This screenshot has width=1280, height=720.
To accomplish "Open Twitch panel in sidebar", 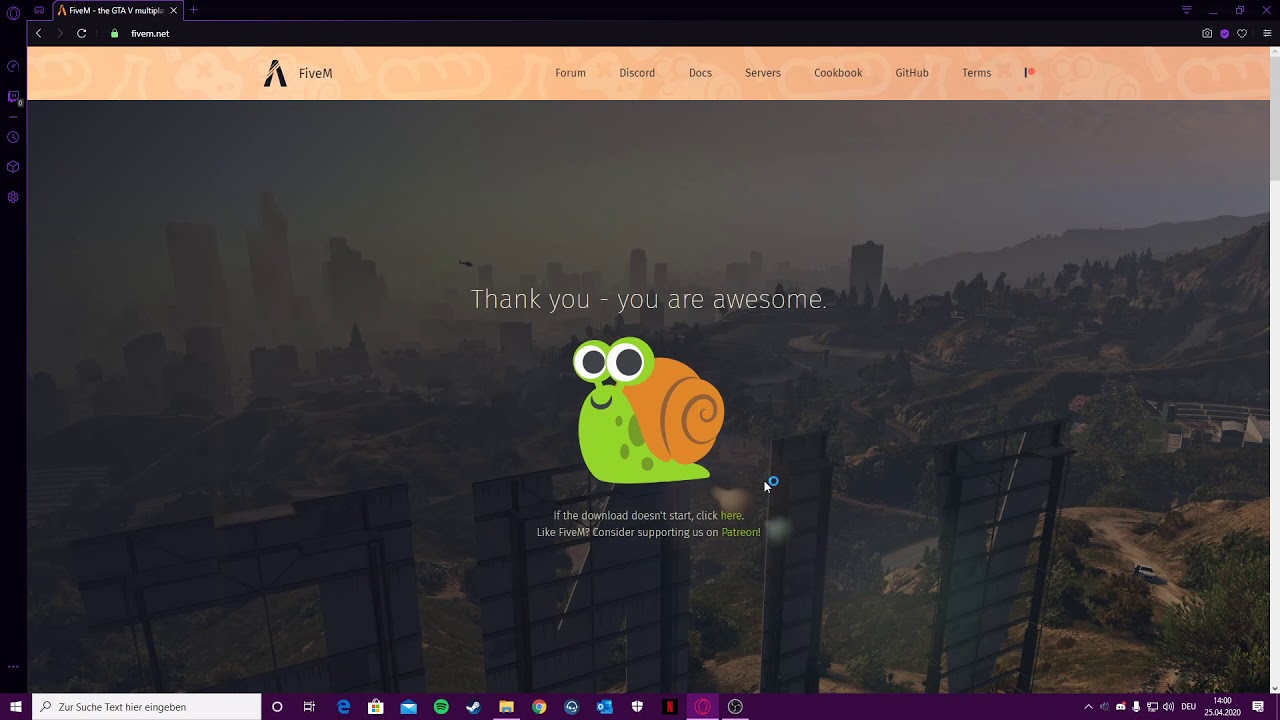I will pos(13,97).
